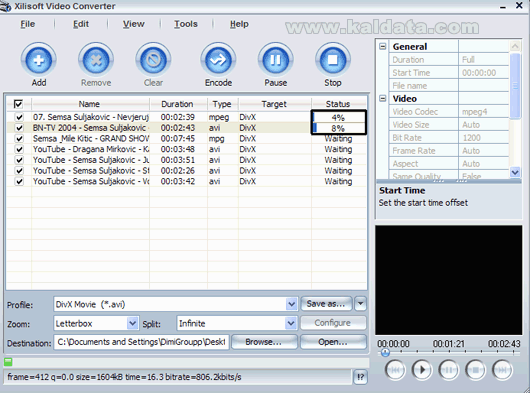Viewport: 530px width, 393px height.
Task: Click the green status indicator icon
Action: tap(8, 362)
